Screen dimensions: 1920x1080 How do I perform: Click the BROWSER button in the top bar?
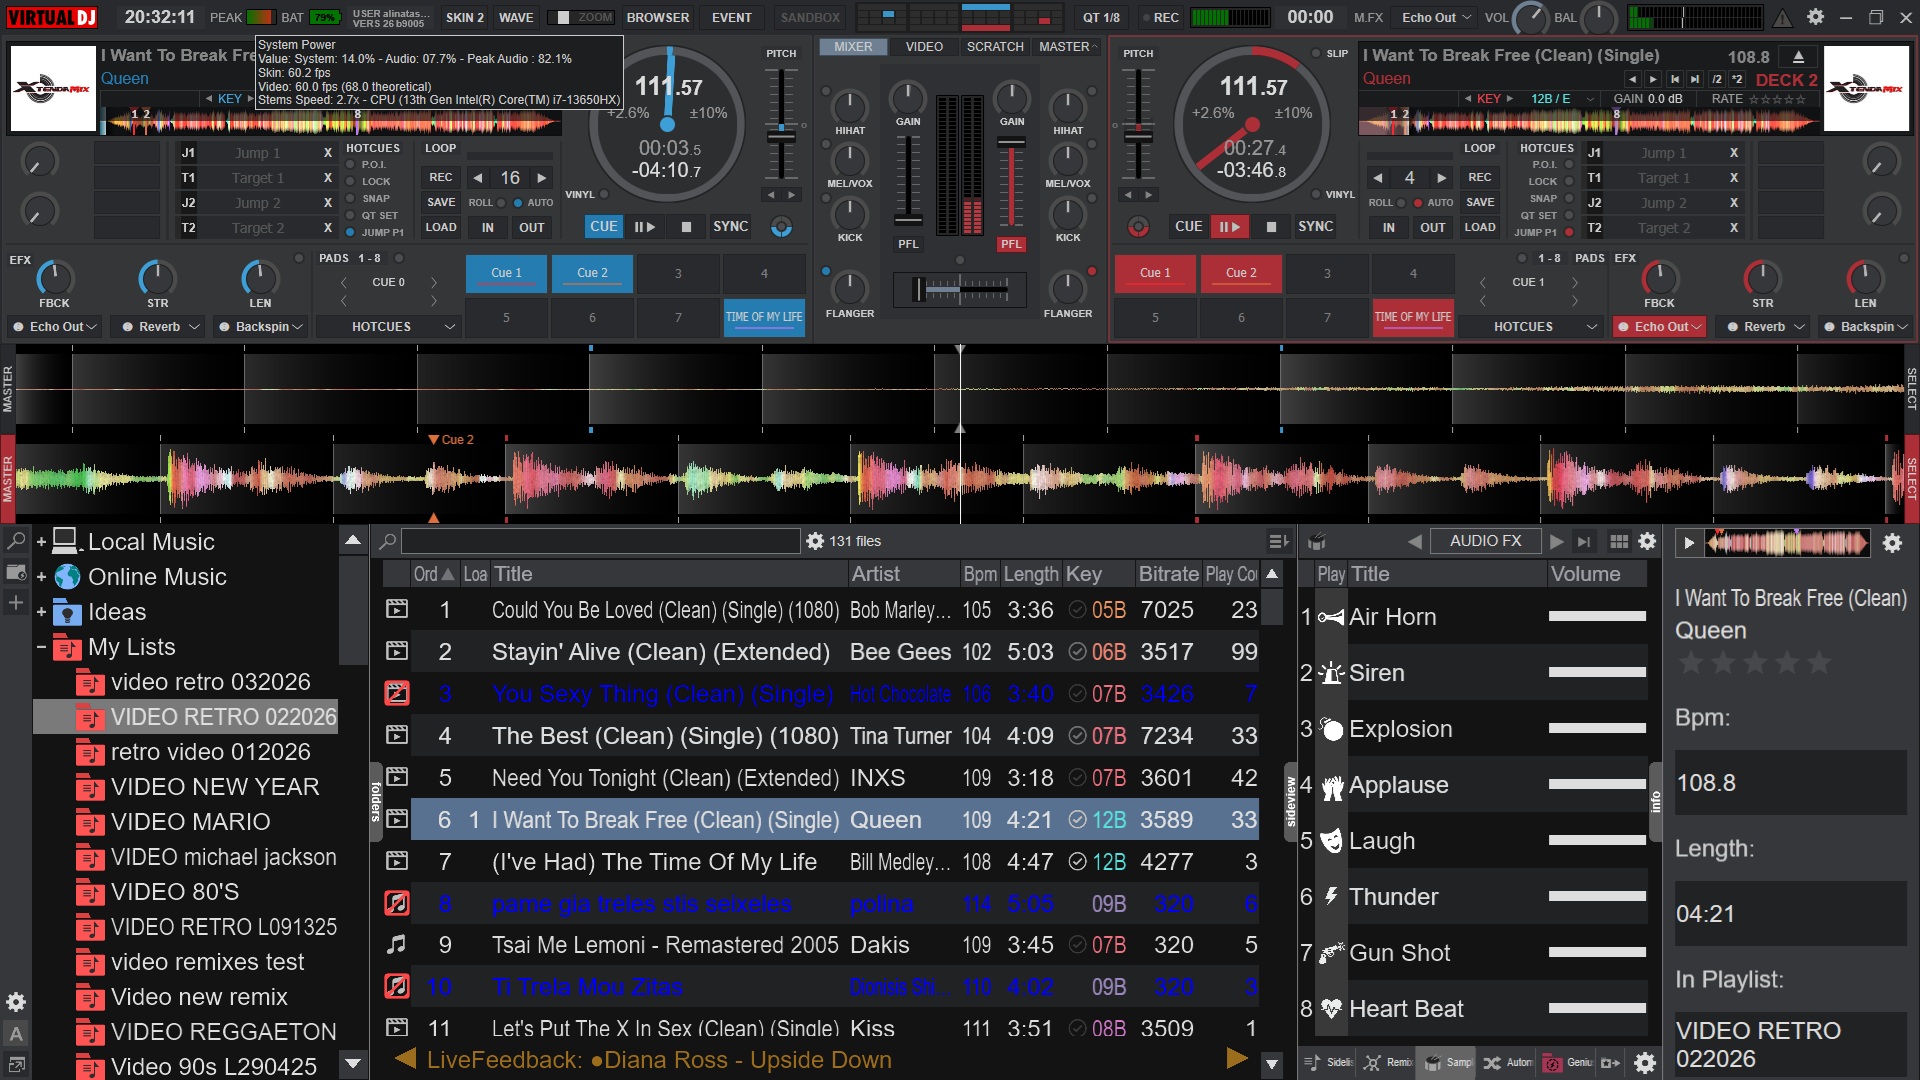[x=657, y=17]
